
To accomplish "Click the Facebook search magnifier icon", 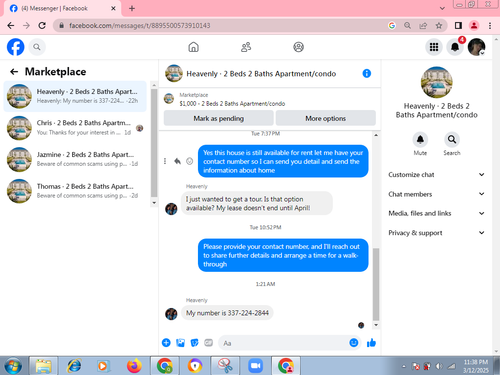I will [x=37, y=47].
